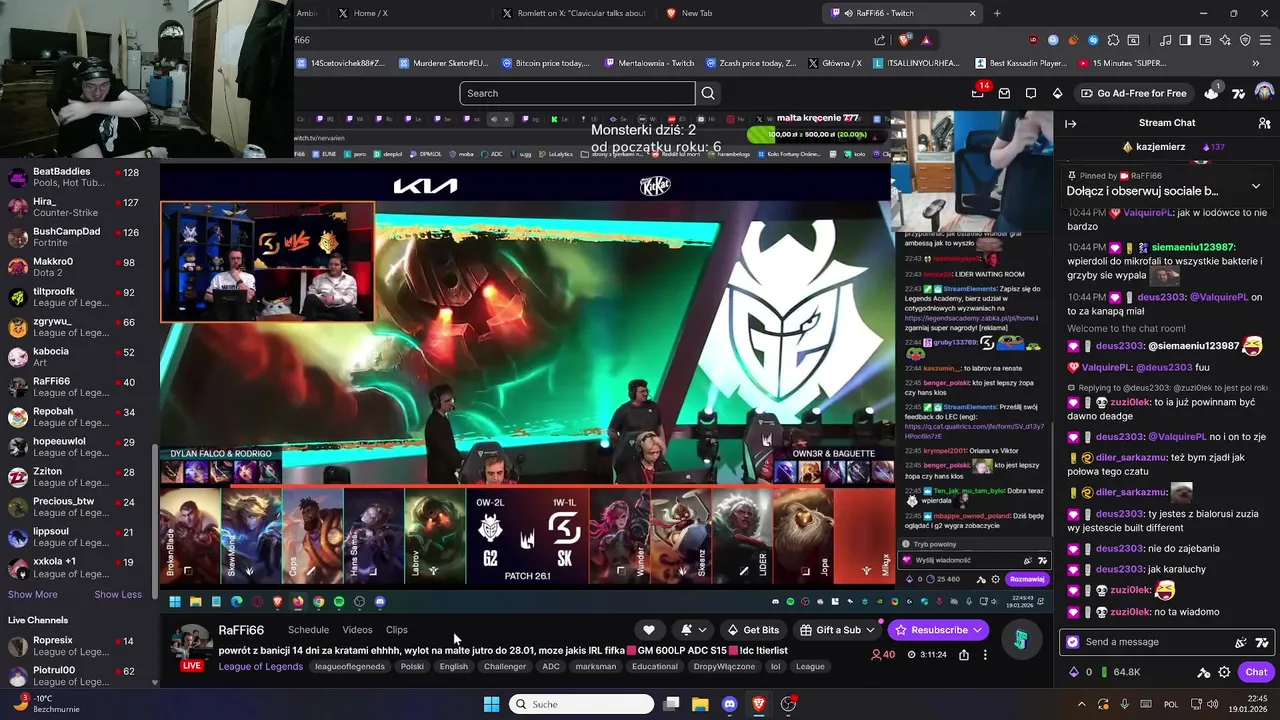The image size is (1280, 720).
Task: Open File Explorer from the taskbar
Action: tap(700, 704)
